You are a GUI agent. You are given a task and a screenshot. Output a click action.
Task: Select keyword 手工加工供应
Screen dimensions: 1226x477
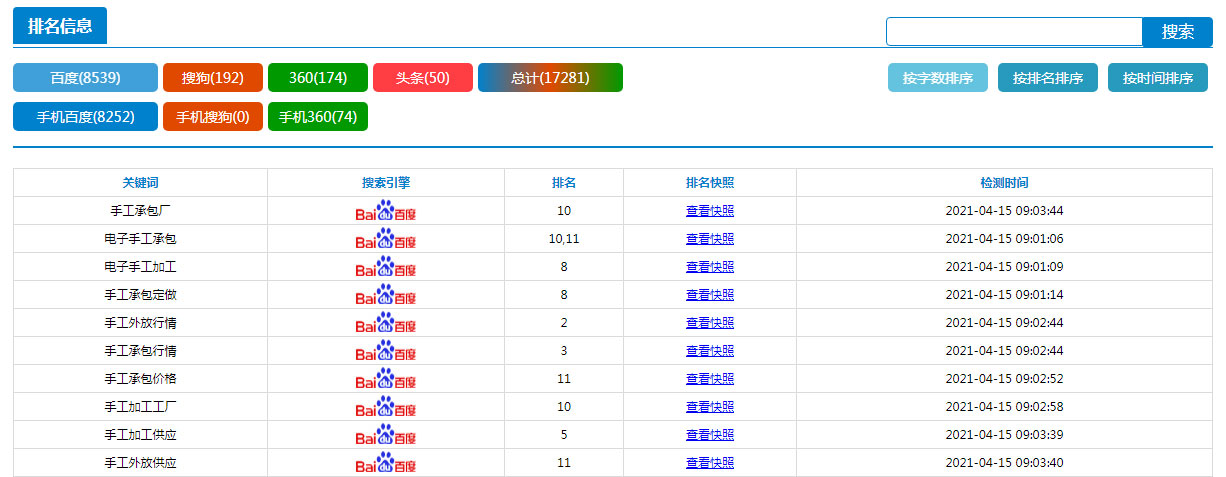click(141, 435)
